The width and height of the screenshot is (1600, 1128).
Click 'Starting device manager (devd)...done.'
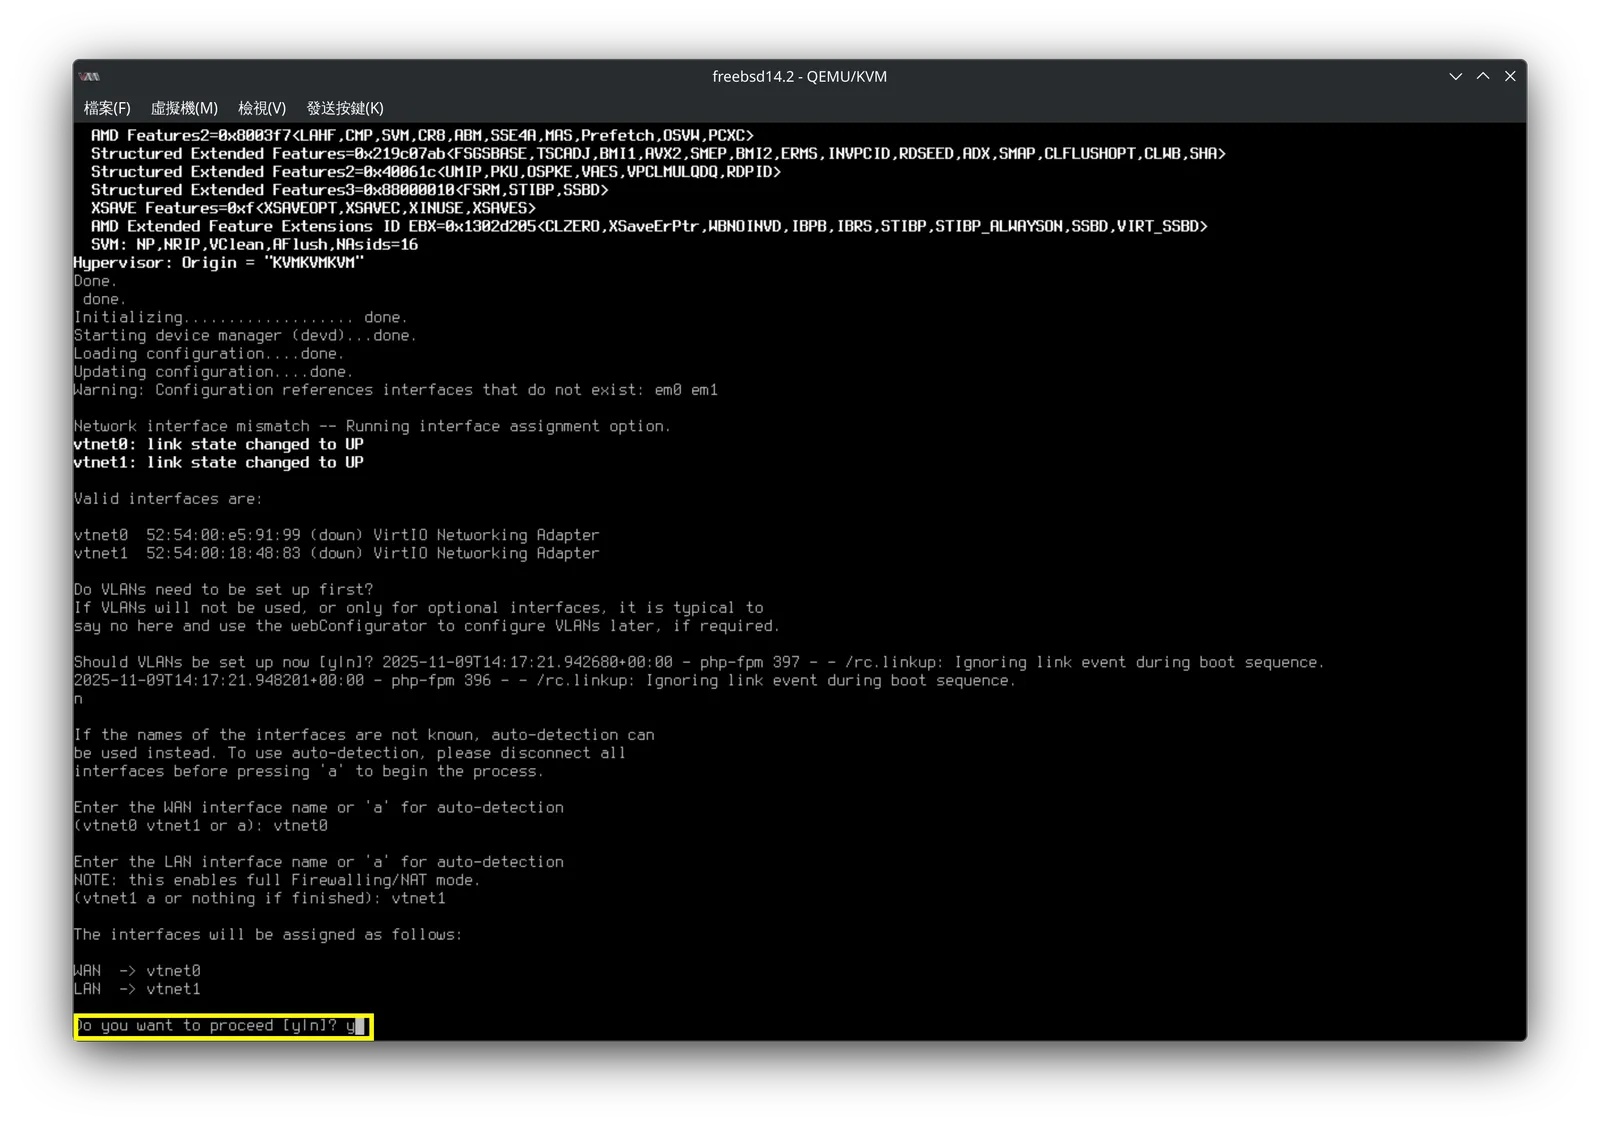pos(245,336)
